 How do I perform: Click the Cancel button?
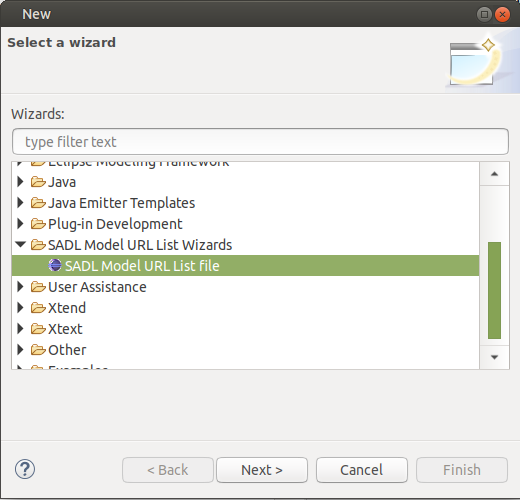[x=362, y=470]
